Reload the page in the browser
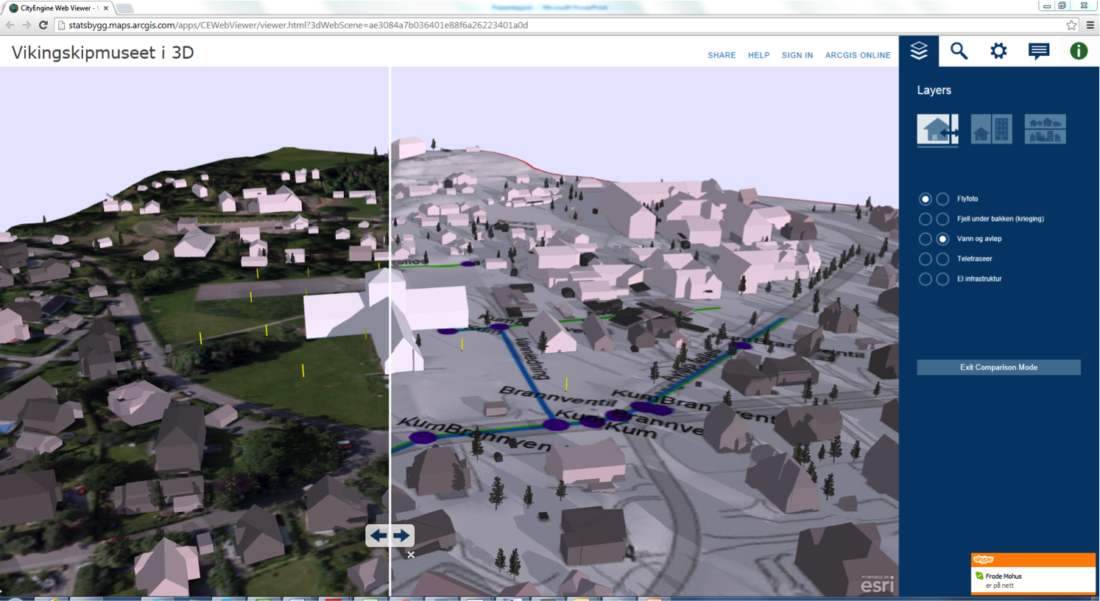Image resolution: width=1100 pixels, height=601 pixels. click(x=43, y=25)
